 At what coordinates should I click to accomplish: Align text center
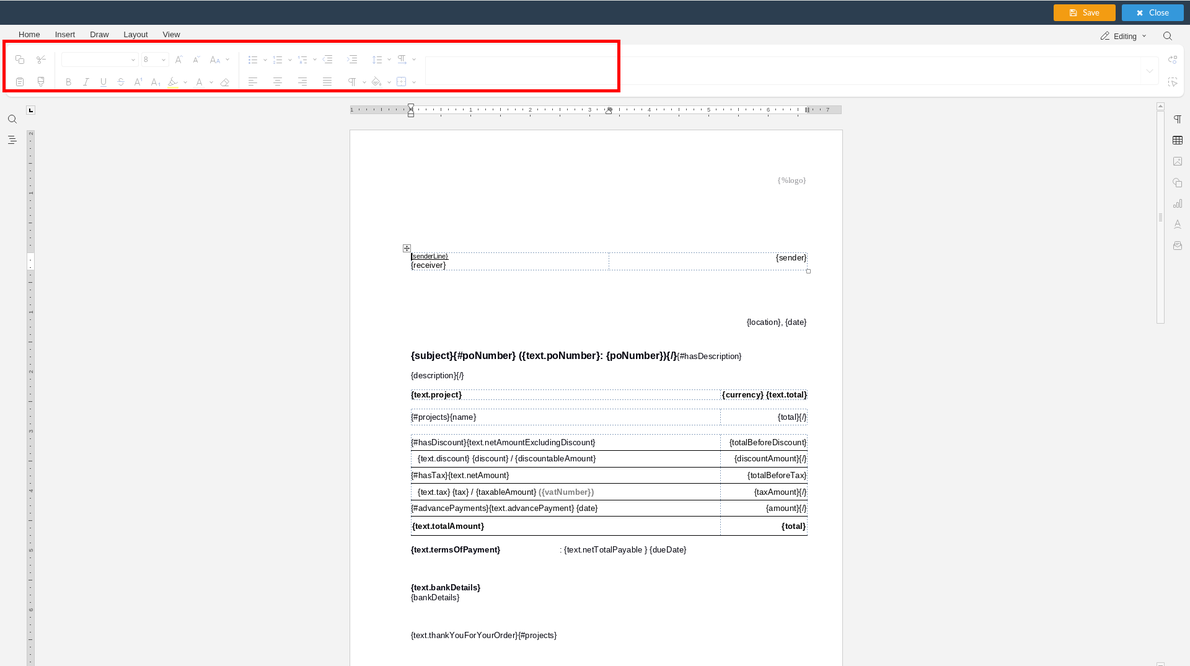(x=278, y=82)
